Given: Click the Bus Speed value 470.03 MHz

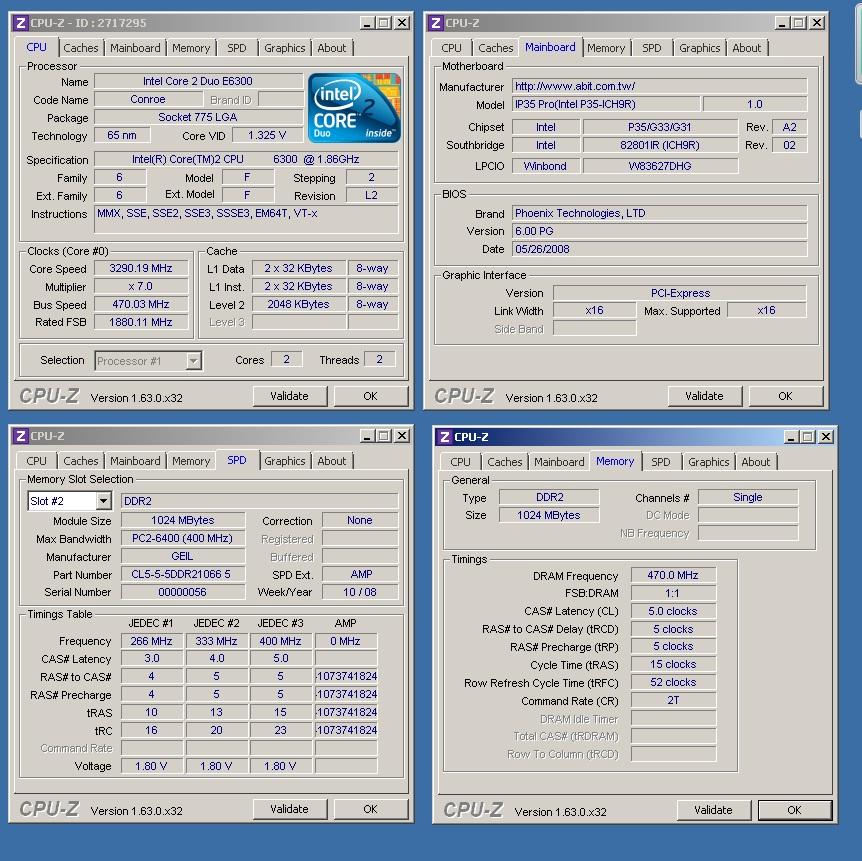Looking at the screenshot, I should (141, 304).
